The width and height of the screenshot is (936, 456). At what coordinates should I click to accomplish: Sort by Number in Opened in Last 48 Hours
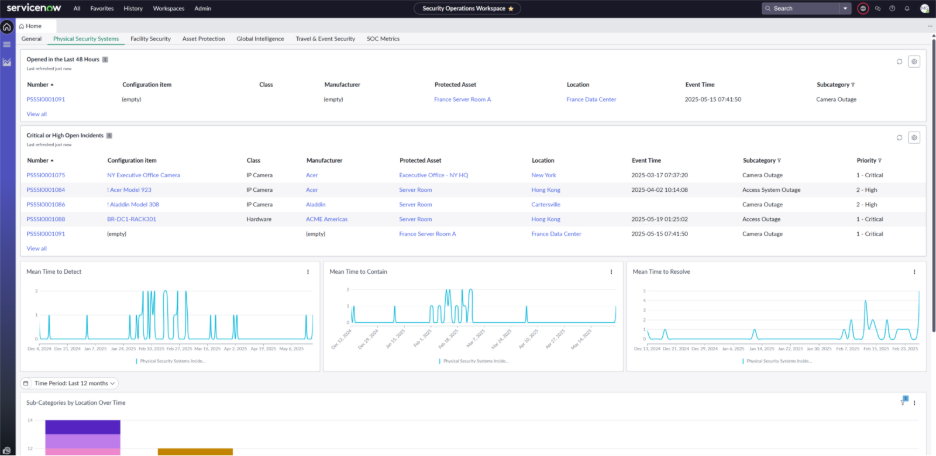41,85
